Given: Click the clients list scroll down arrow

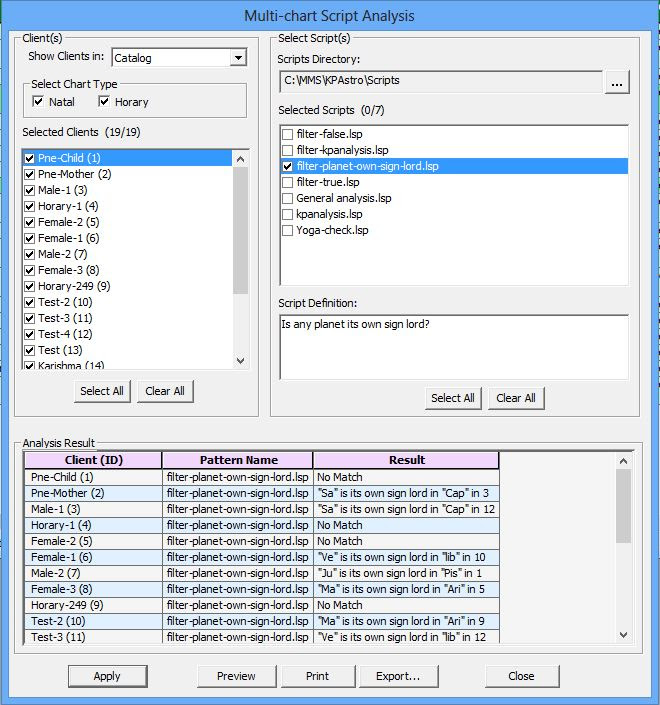Looking at the screenshot, I should click(241, 361).
